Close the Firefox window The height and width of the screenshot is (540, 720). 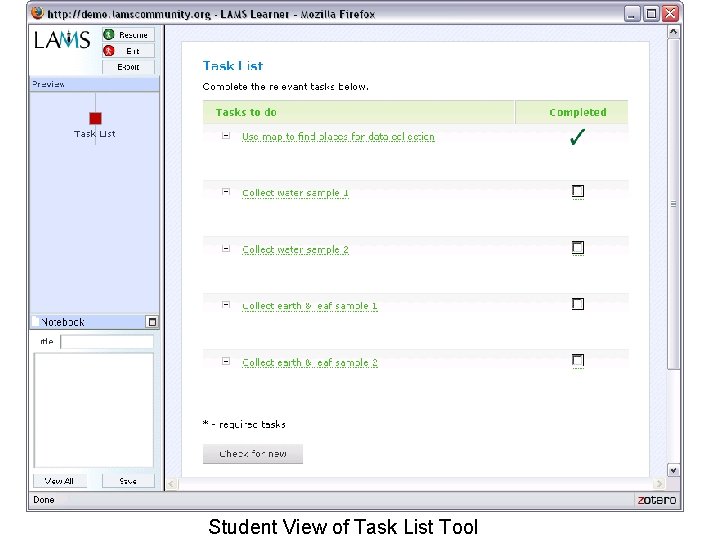pos(670,13)
